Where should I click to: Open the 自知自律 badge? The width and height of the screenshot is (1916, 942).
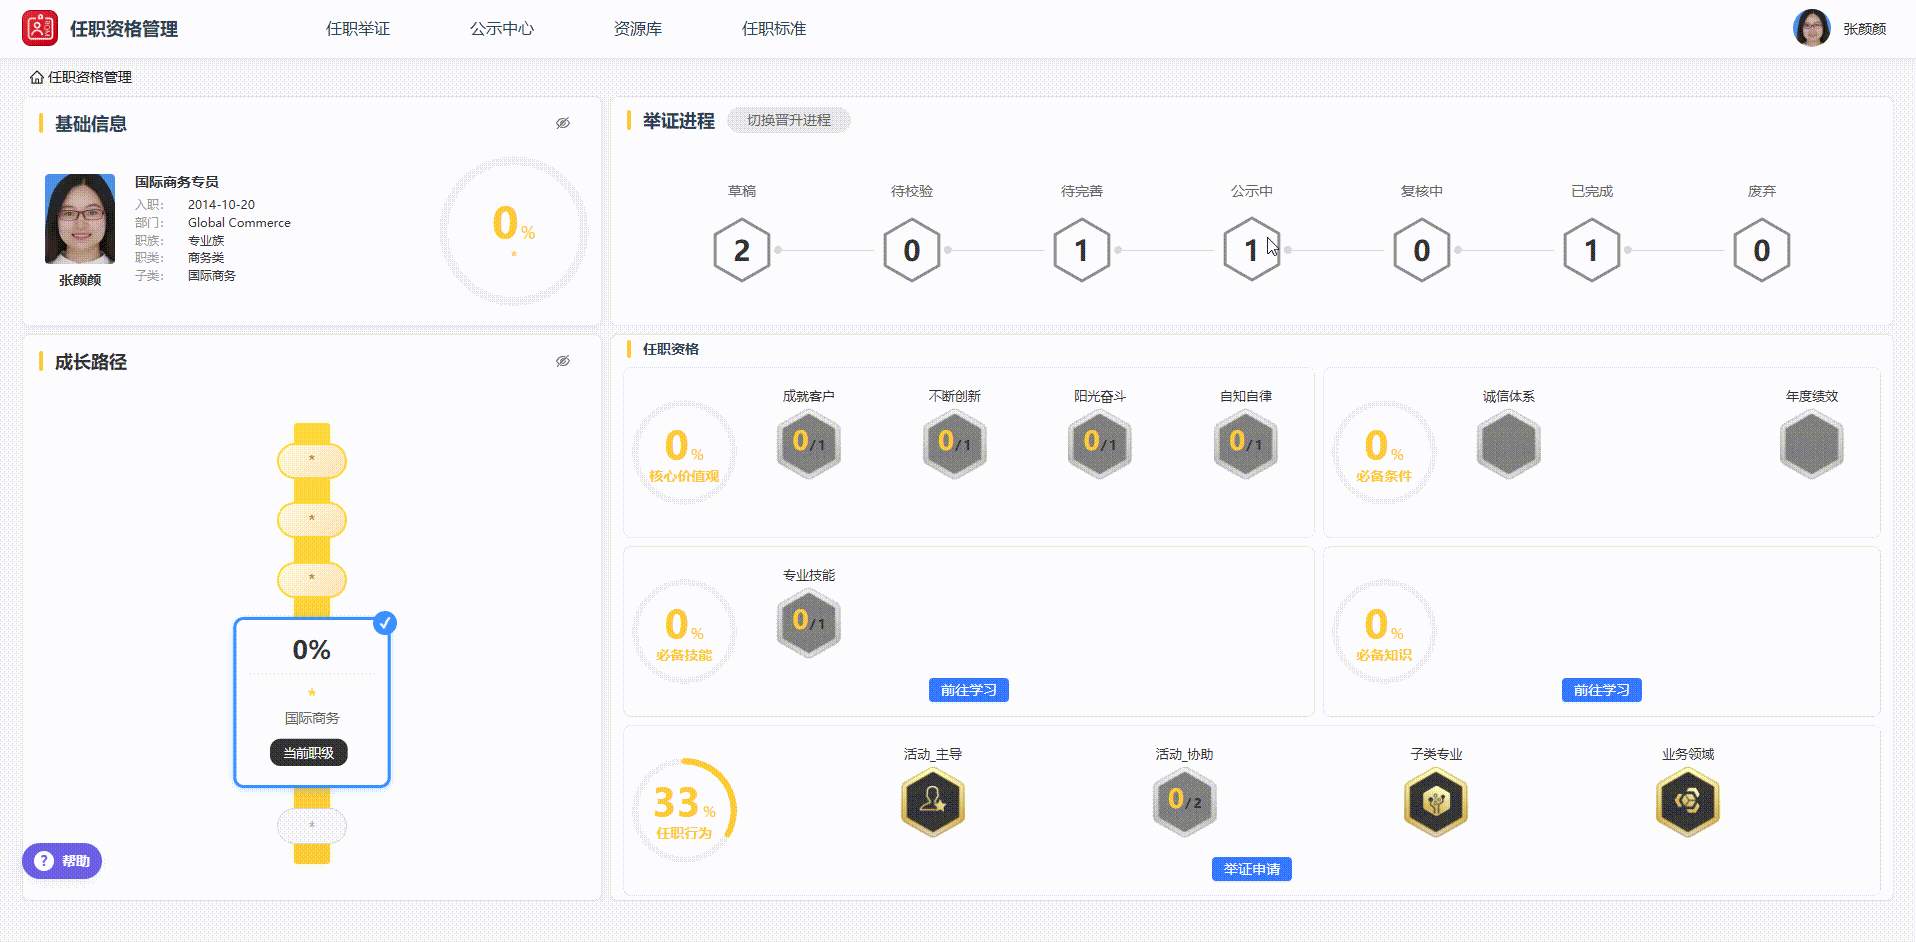pyautogui.click(x=1245, y=443)
